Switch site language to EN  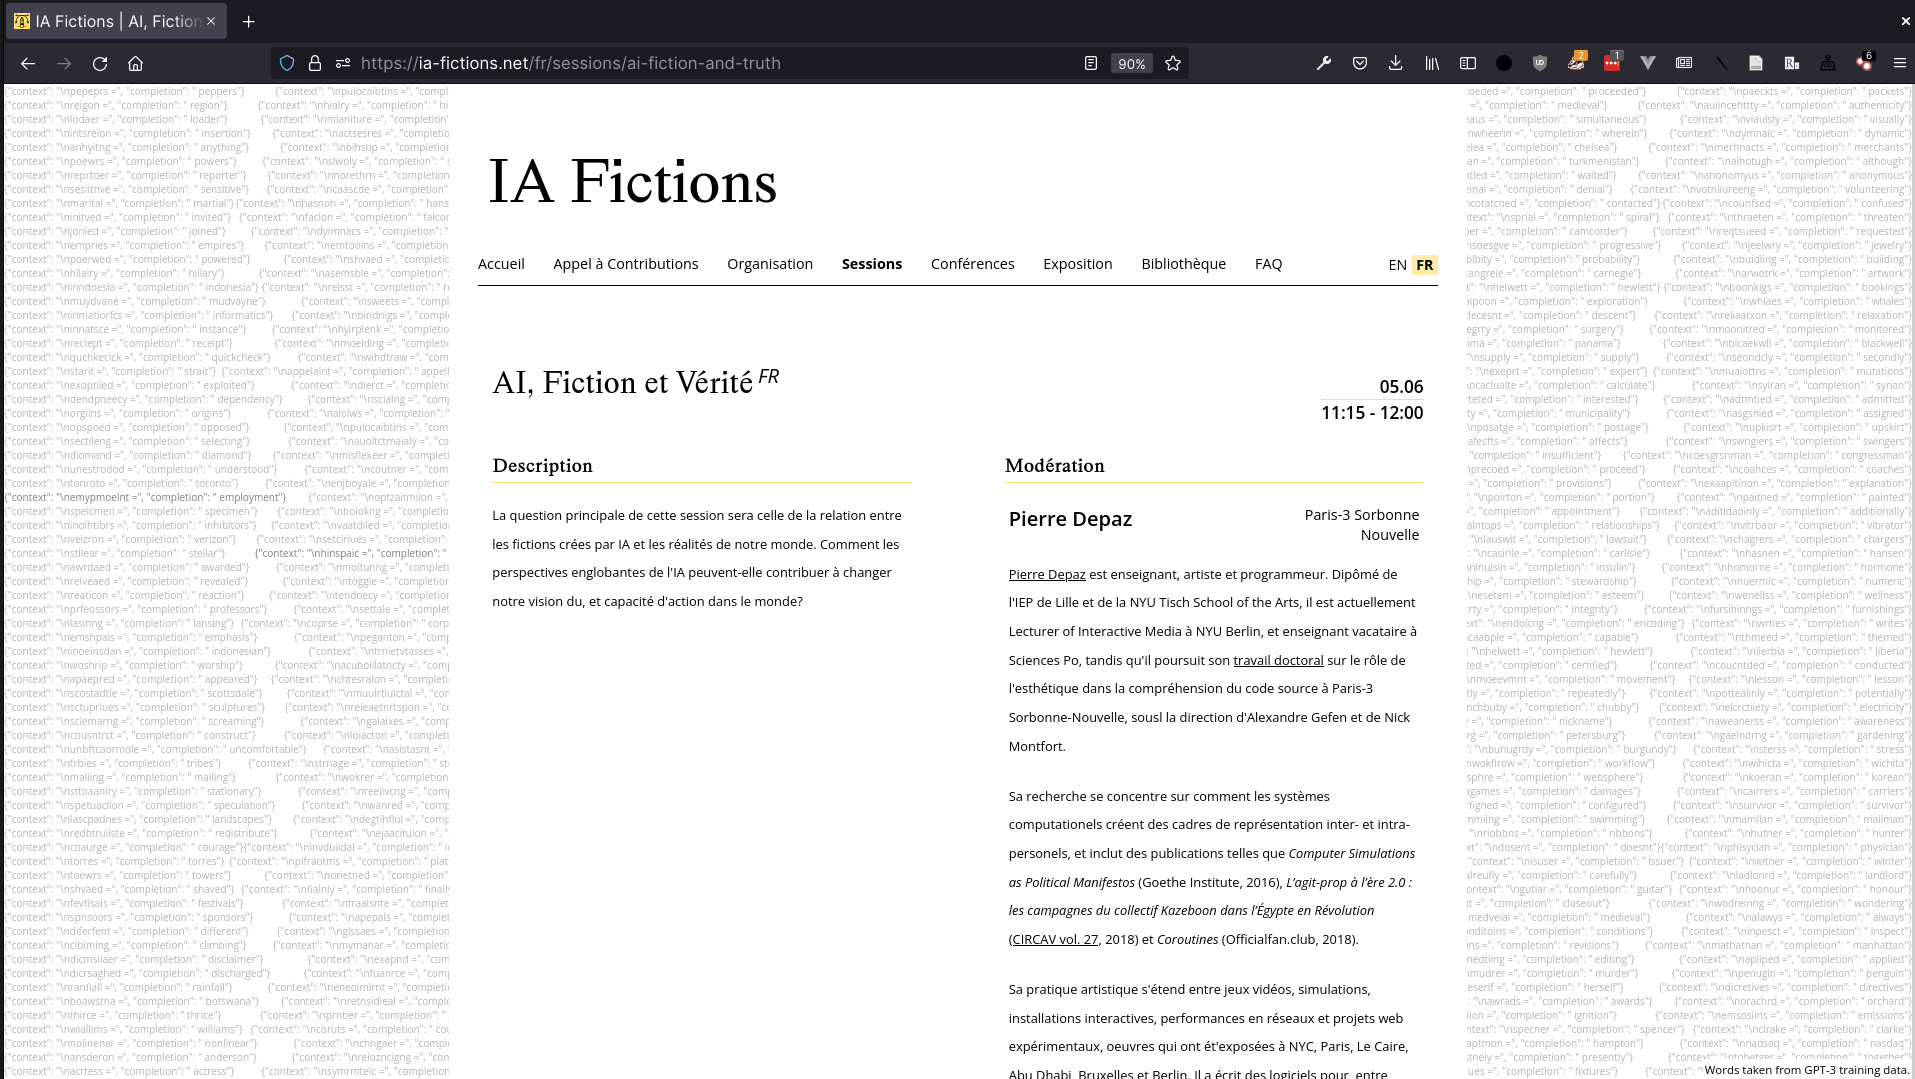point(1397,265)
